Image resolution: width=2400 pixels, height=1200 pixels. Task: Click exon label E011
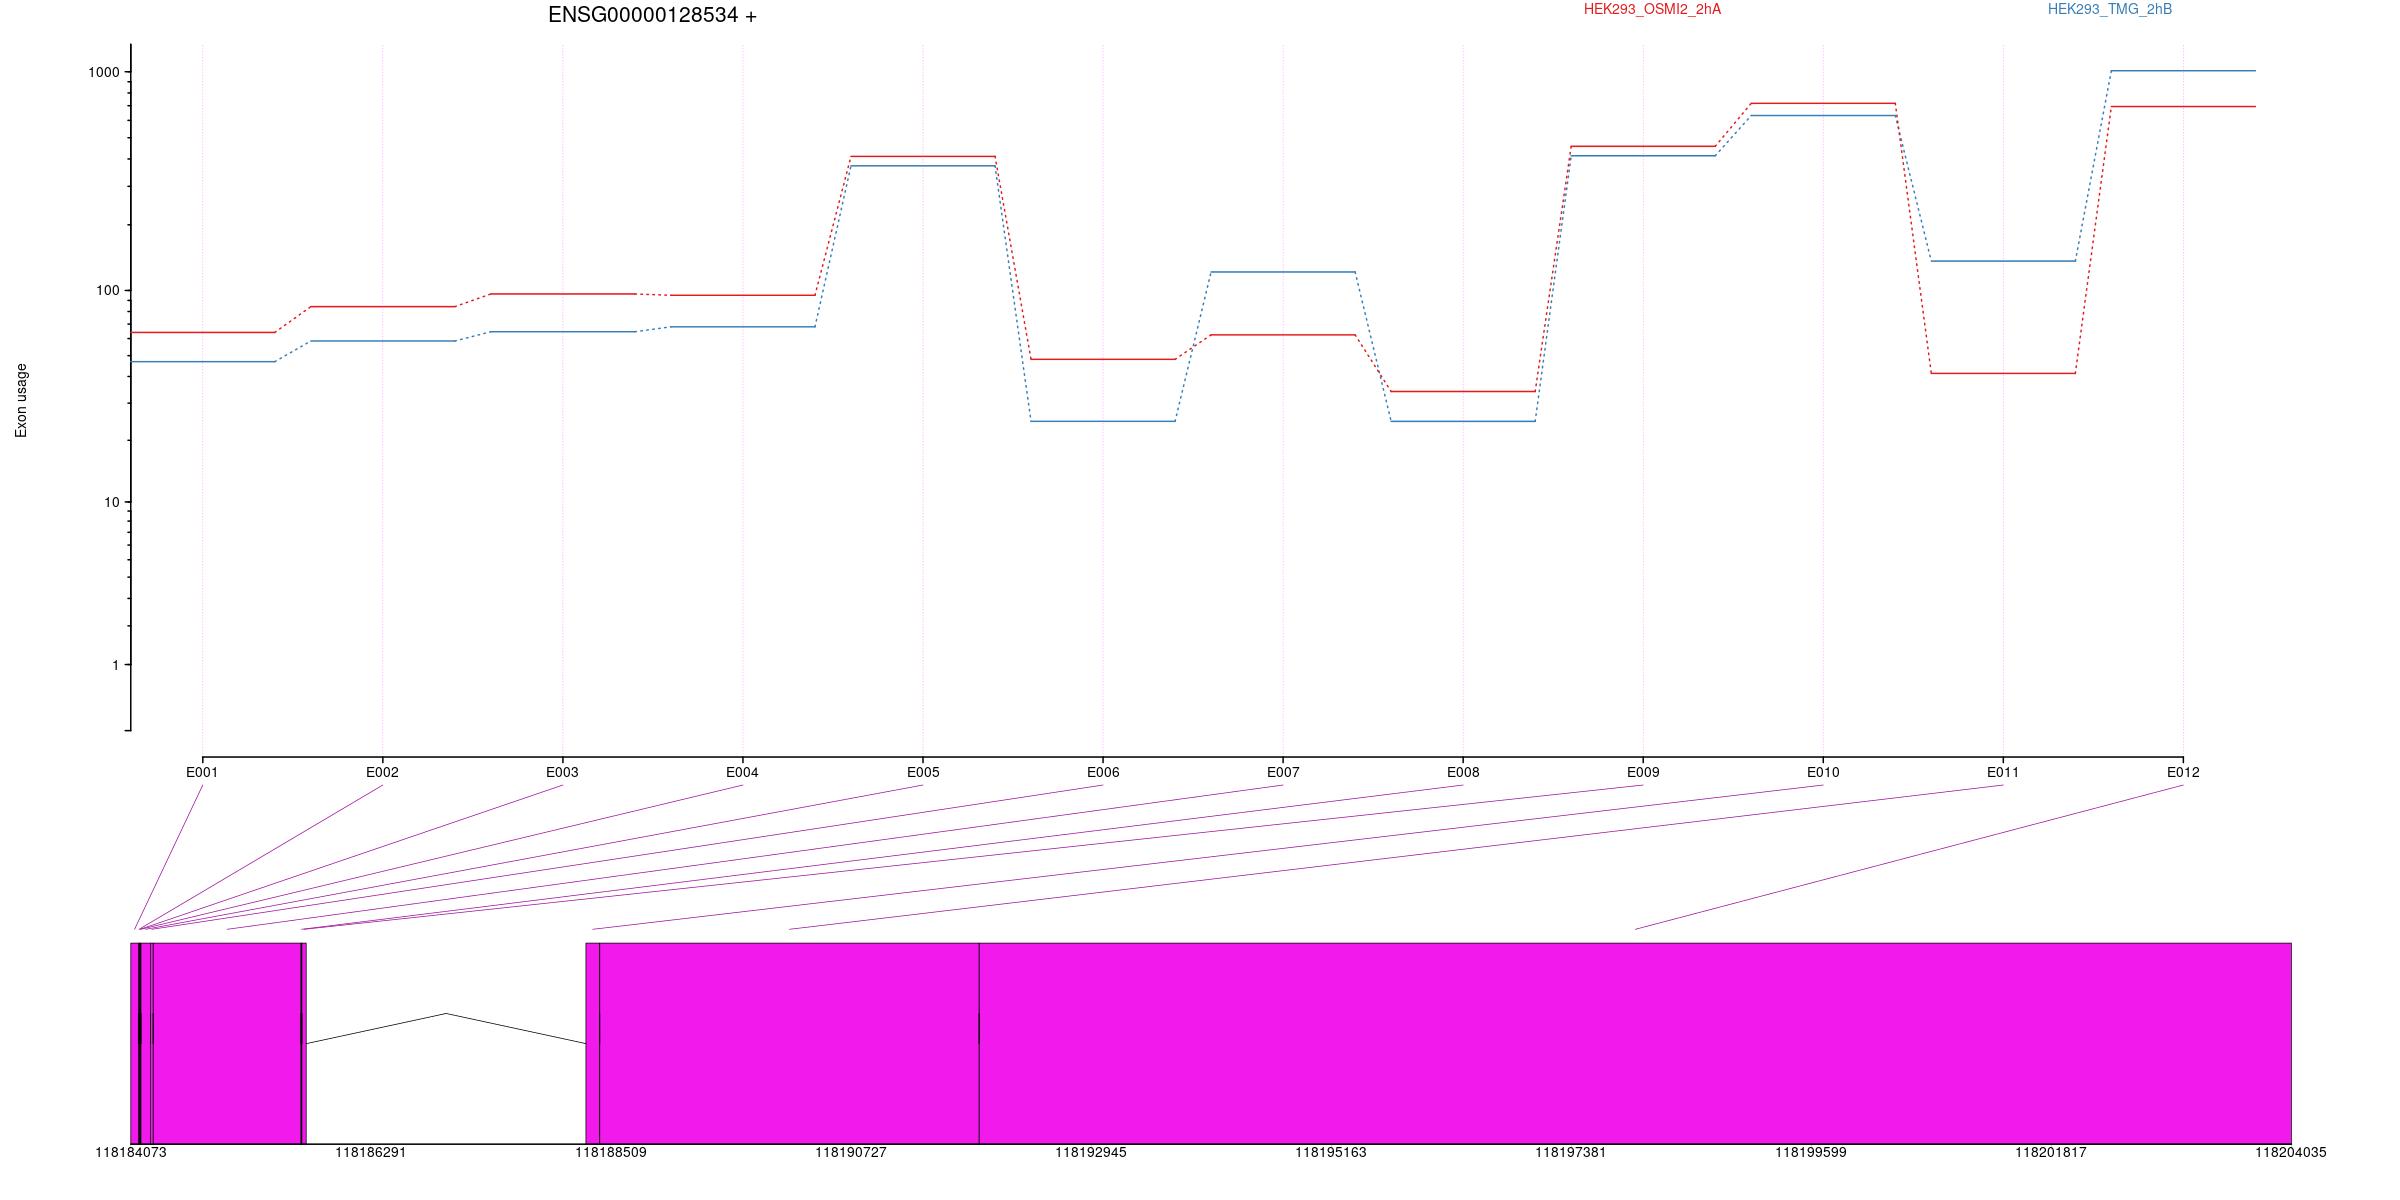click(x=2003, y=772)
